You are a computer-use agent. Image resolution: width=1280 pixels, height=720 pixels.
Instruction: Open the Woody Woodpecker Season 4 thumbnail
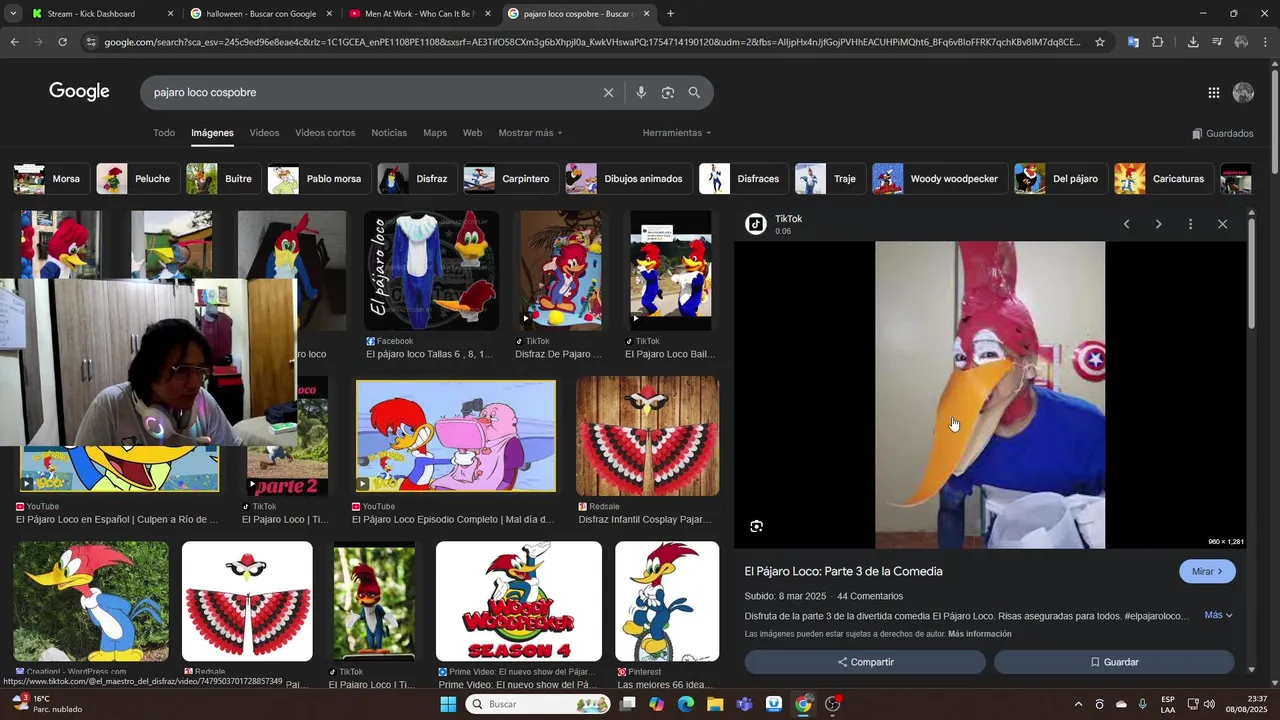click(519, 602)
